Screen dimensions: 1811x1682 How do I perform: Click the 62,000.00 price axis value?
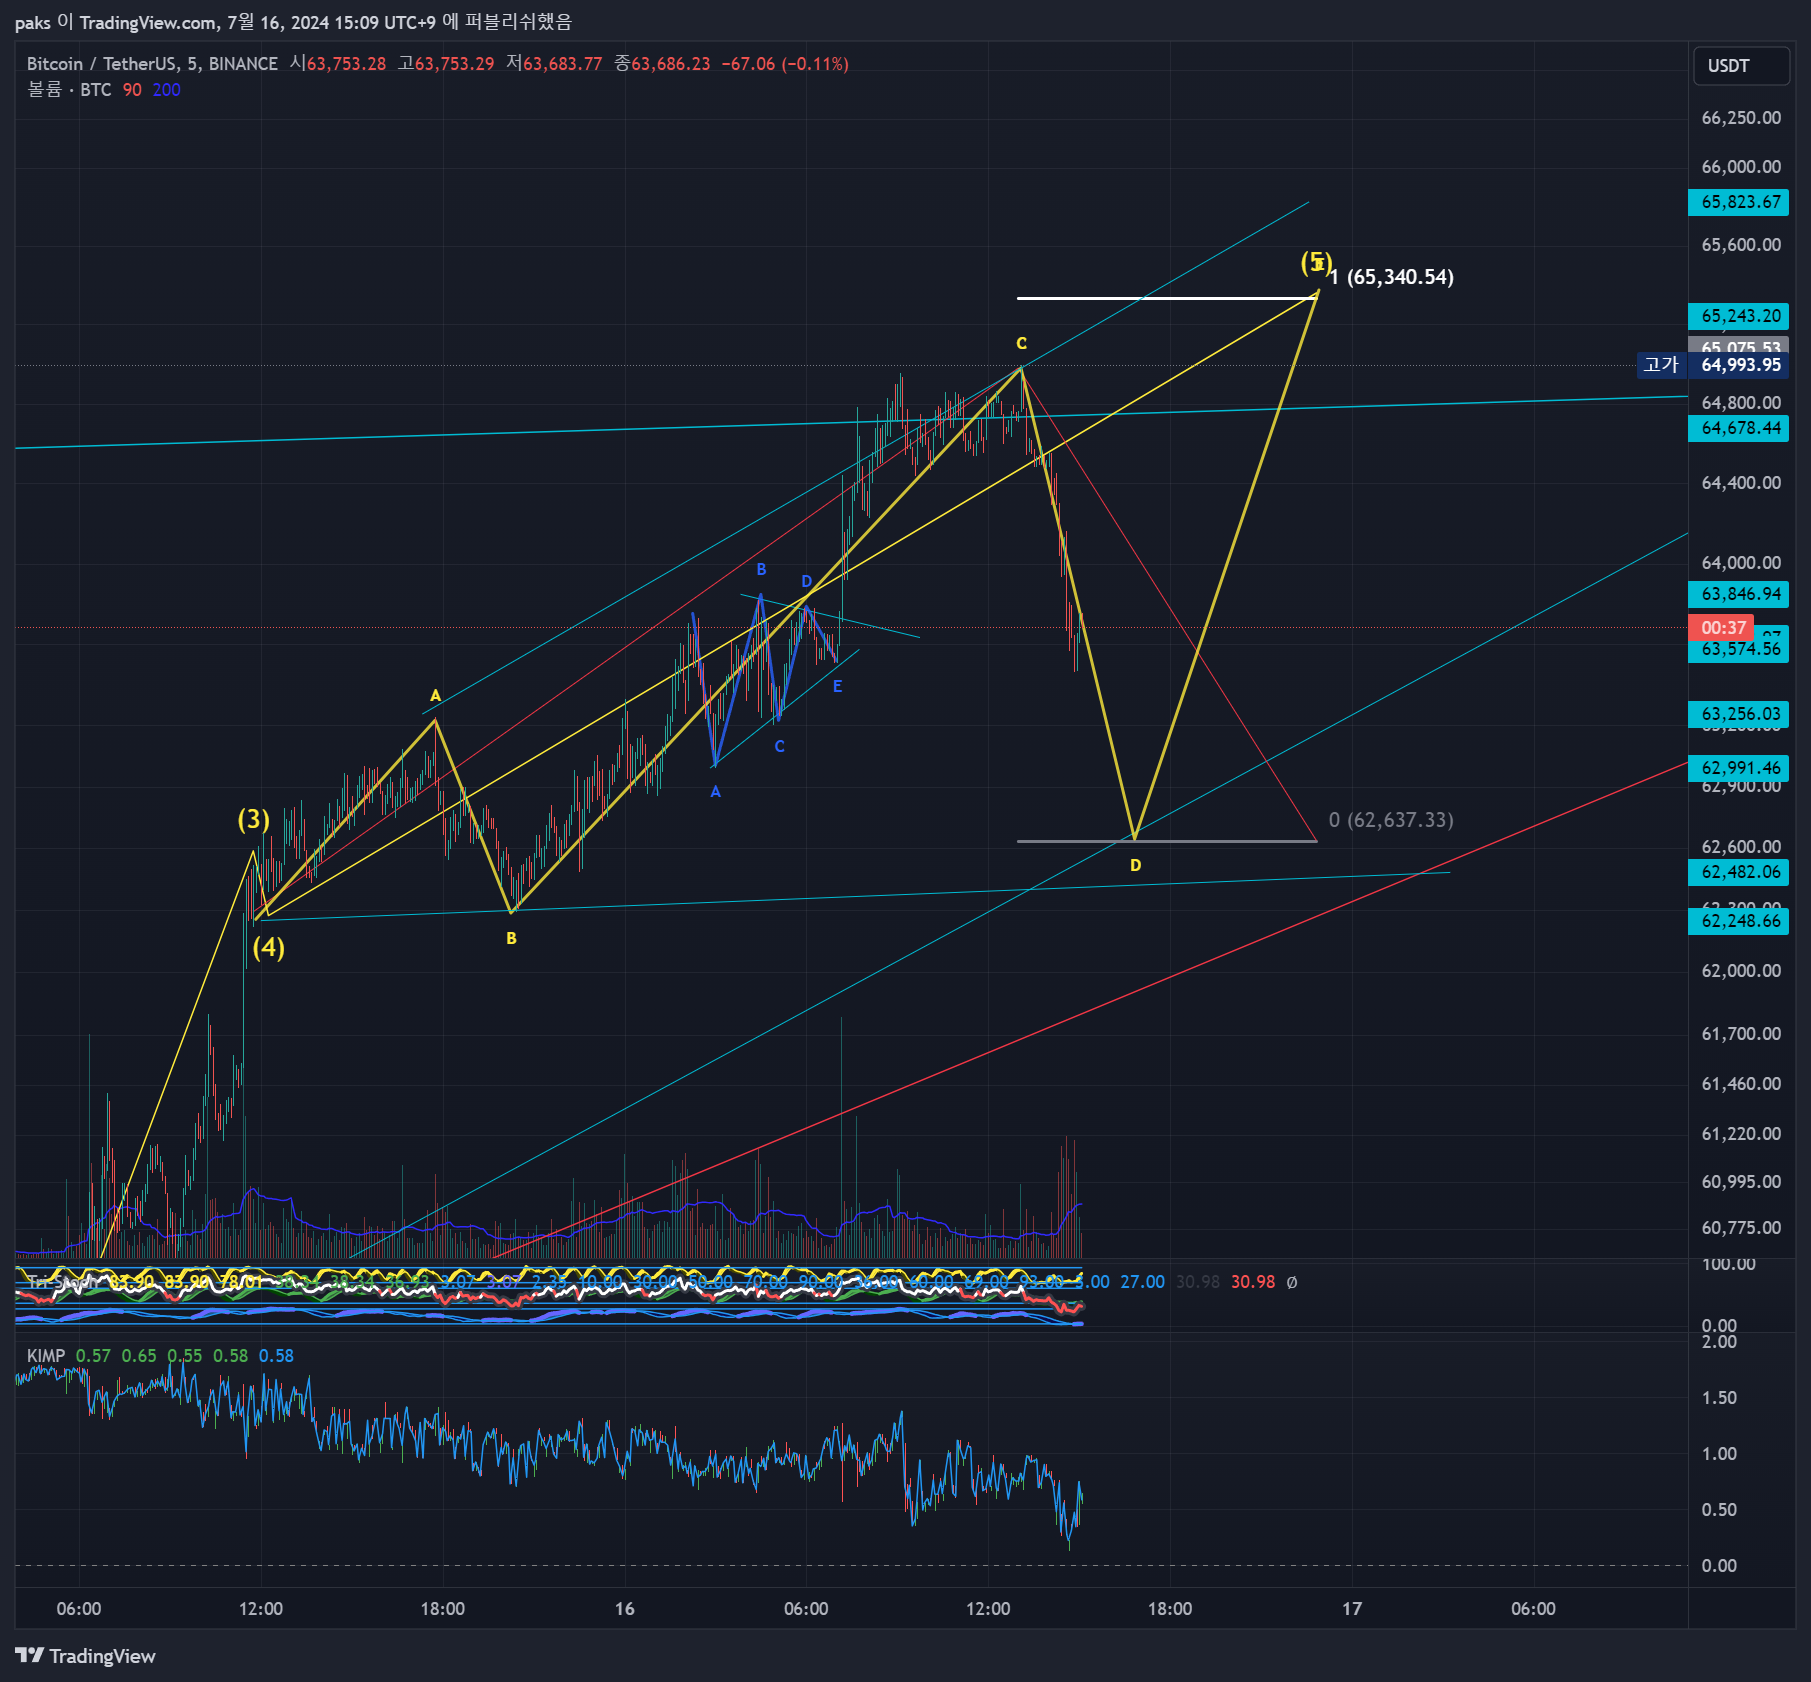[1741, 971]
